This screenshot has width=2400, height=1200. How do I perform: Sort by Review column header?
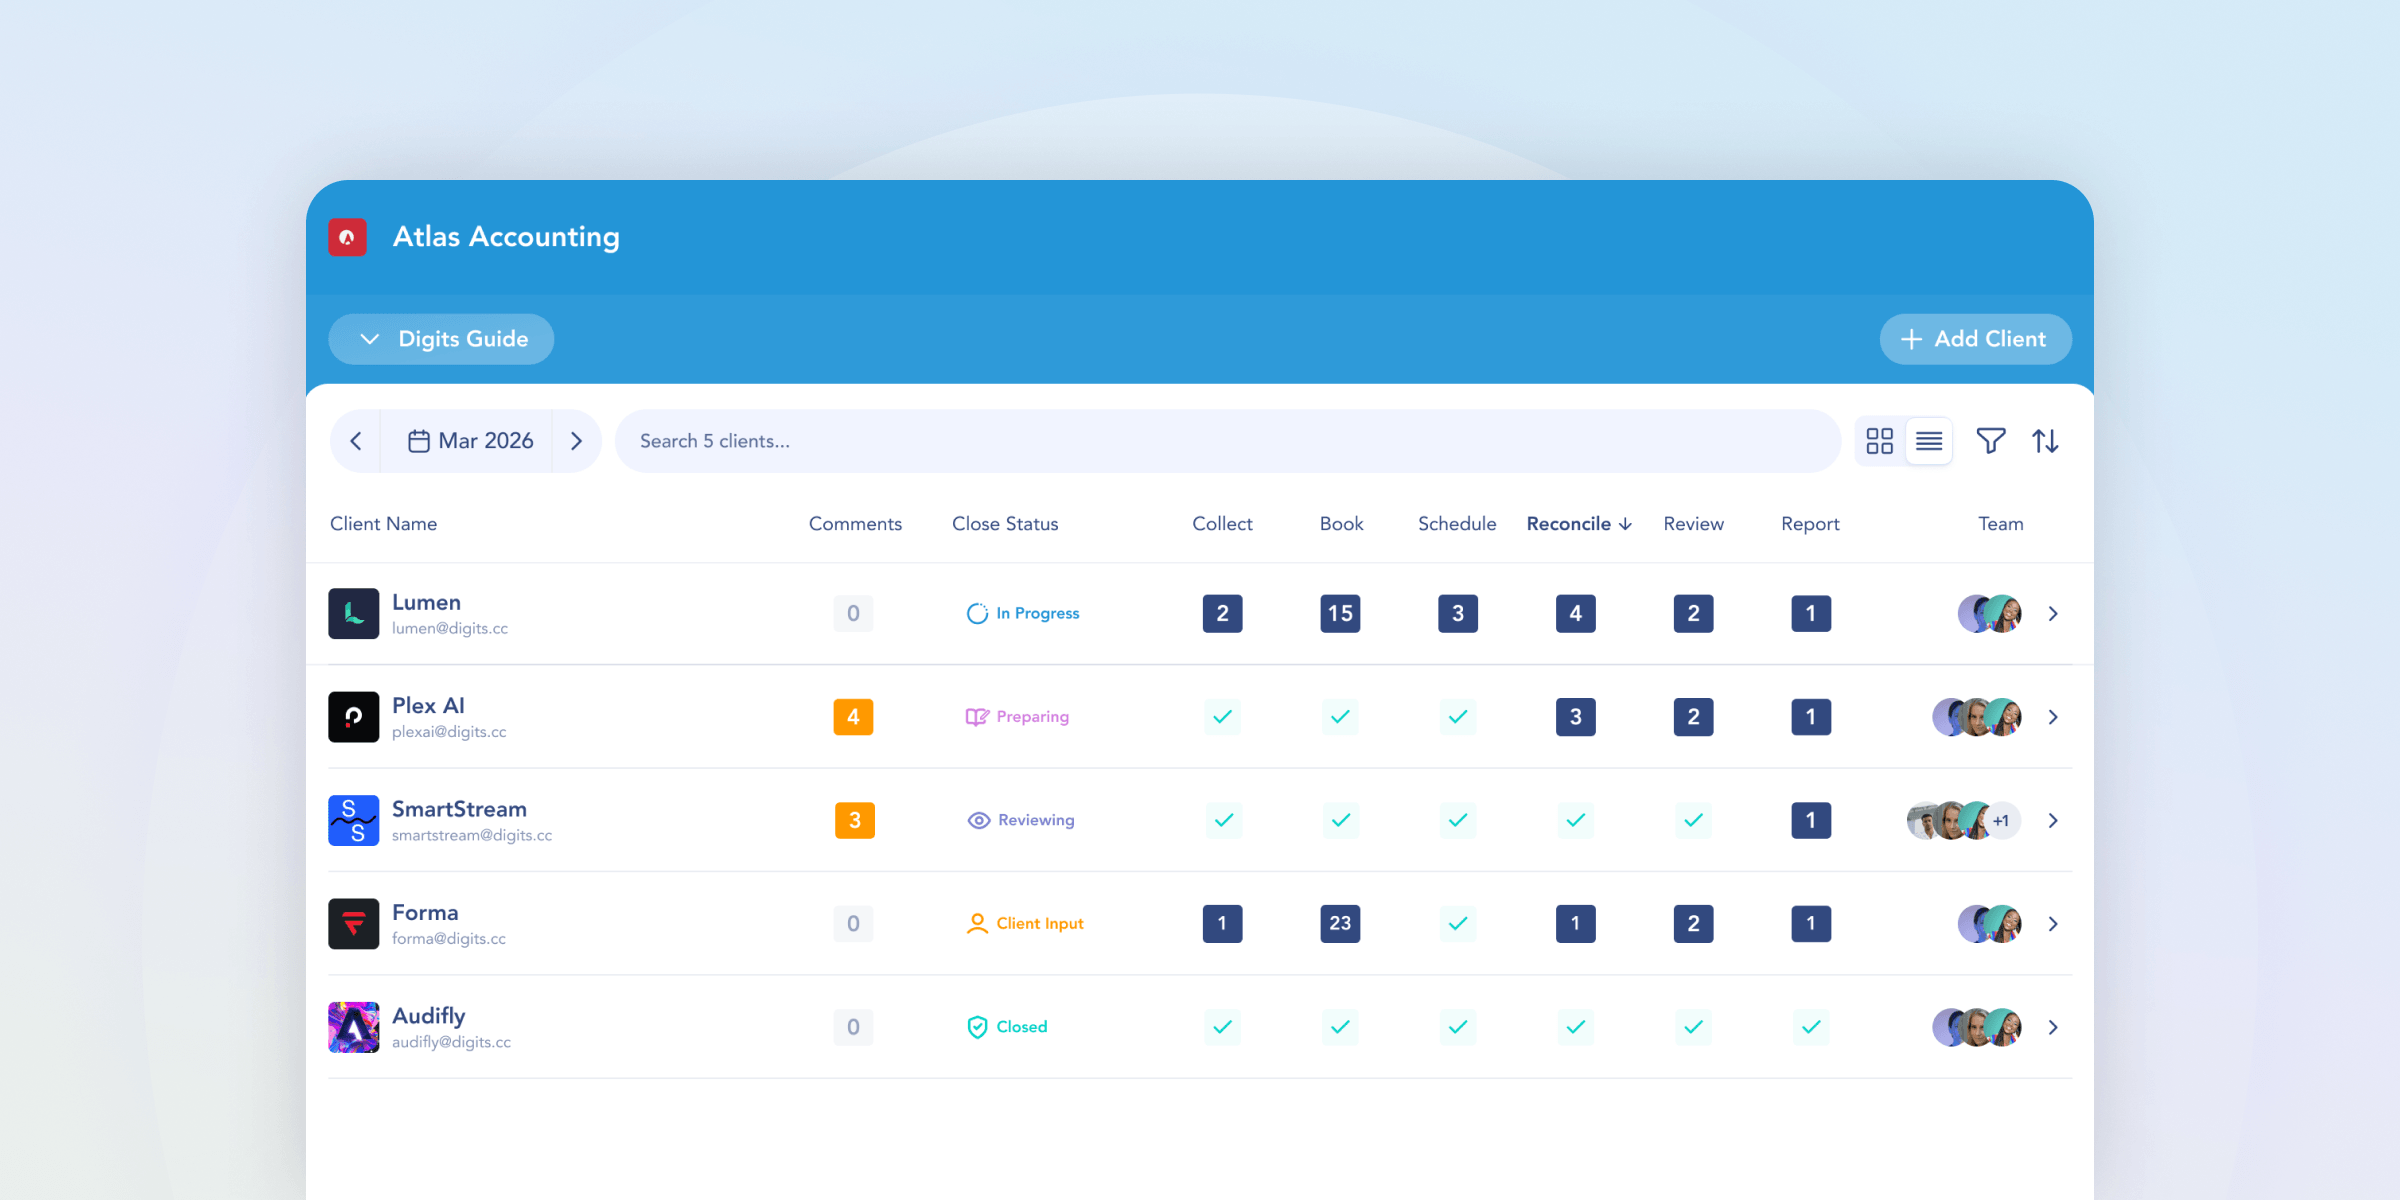(x=1693, y=523)
